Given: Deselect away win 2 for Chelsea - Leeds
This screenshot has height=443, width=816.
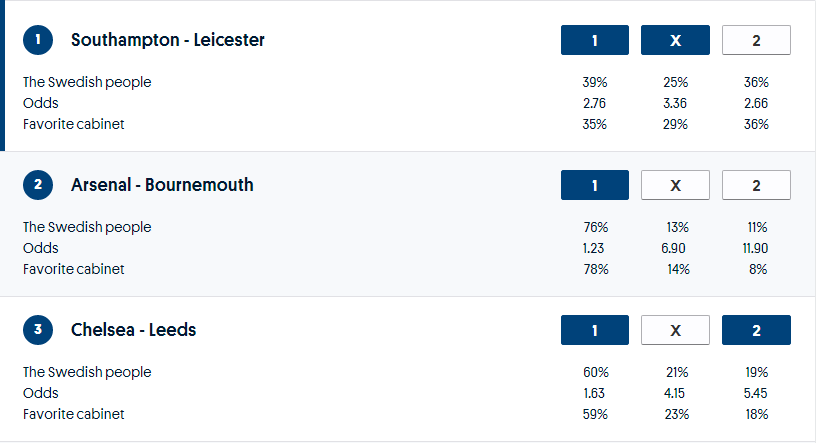Looking at the screenshot, I should click(x=756, y=330).
